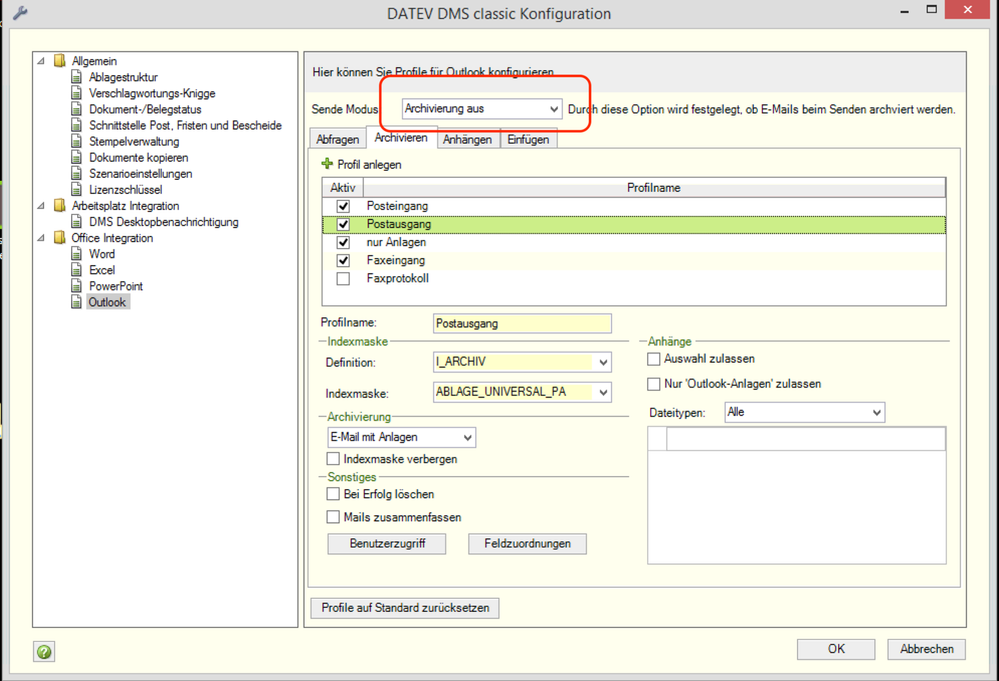Enable Auswahl zulassen checkbox
Viewport: 999px width, 681px height.
click(654, 359)
